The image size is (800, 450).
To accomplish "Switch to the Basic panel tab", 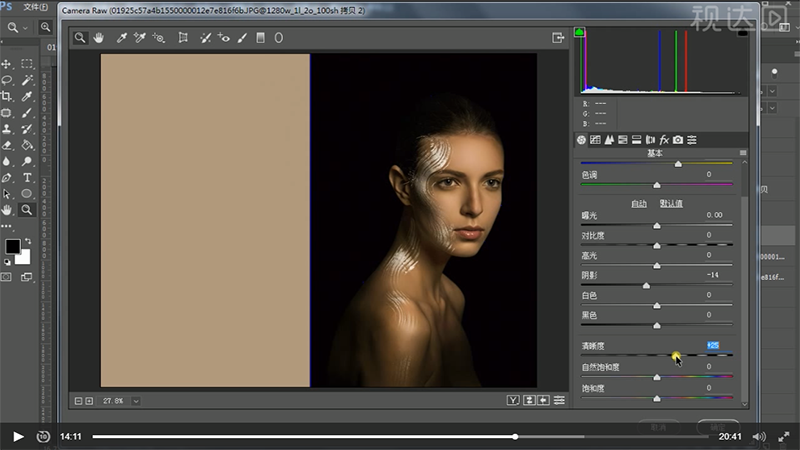I will (581, 140).
